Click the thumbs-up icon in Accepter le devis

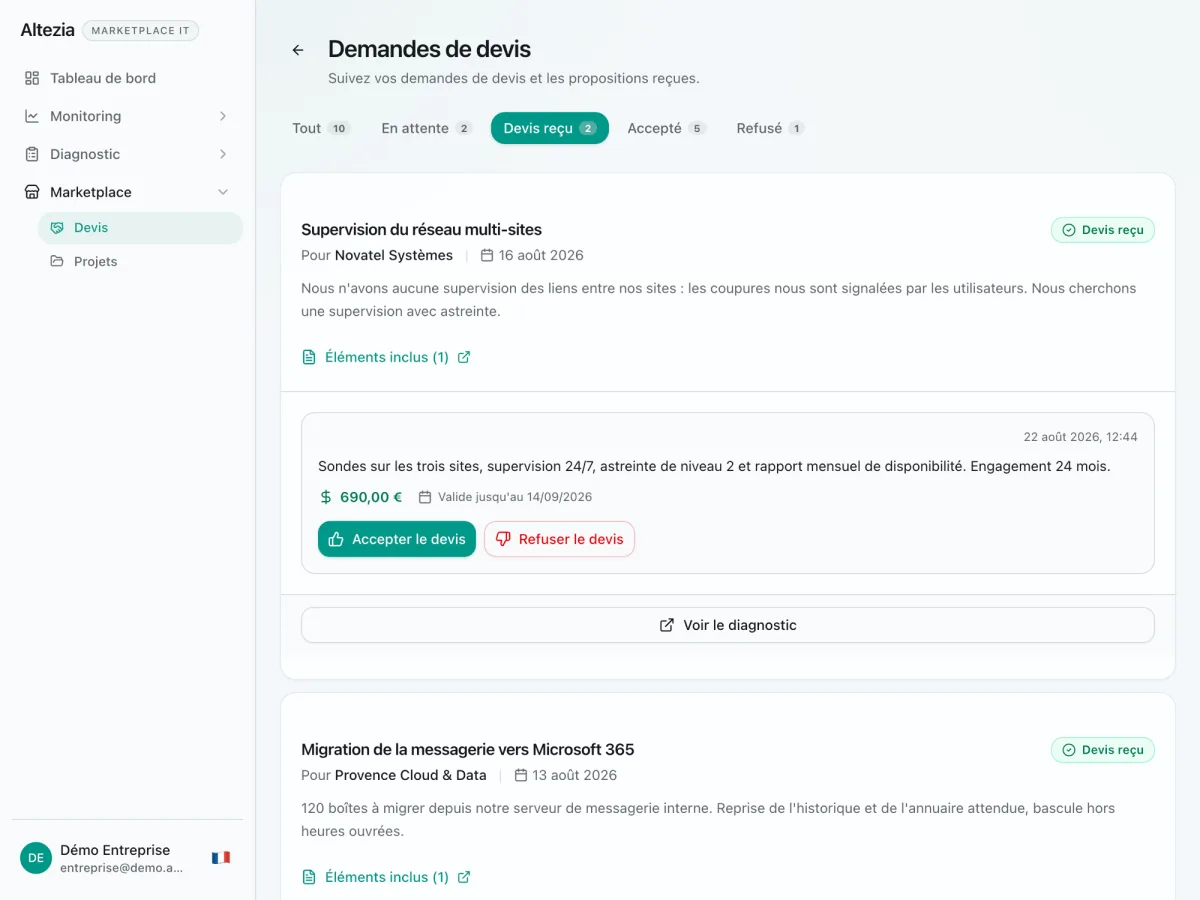(x=336, y=539)
